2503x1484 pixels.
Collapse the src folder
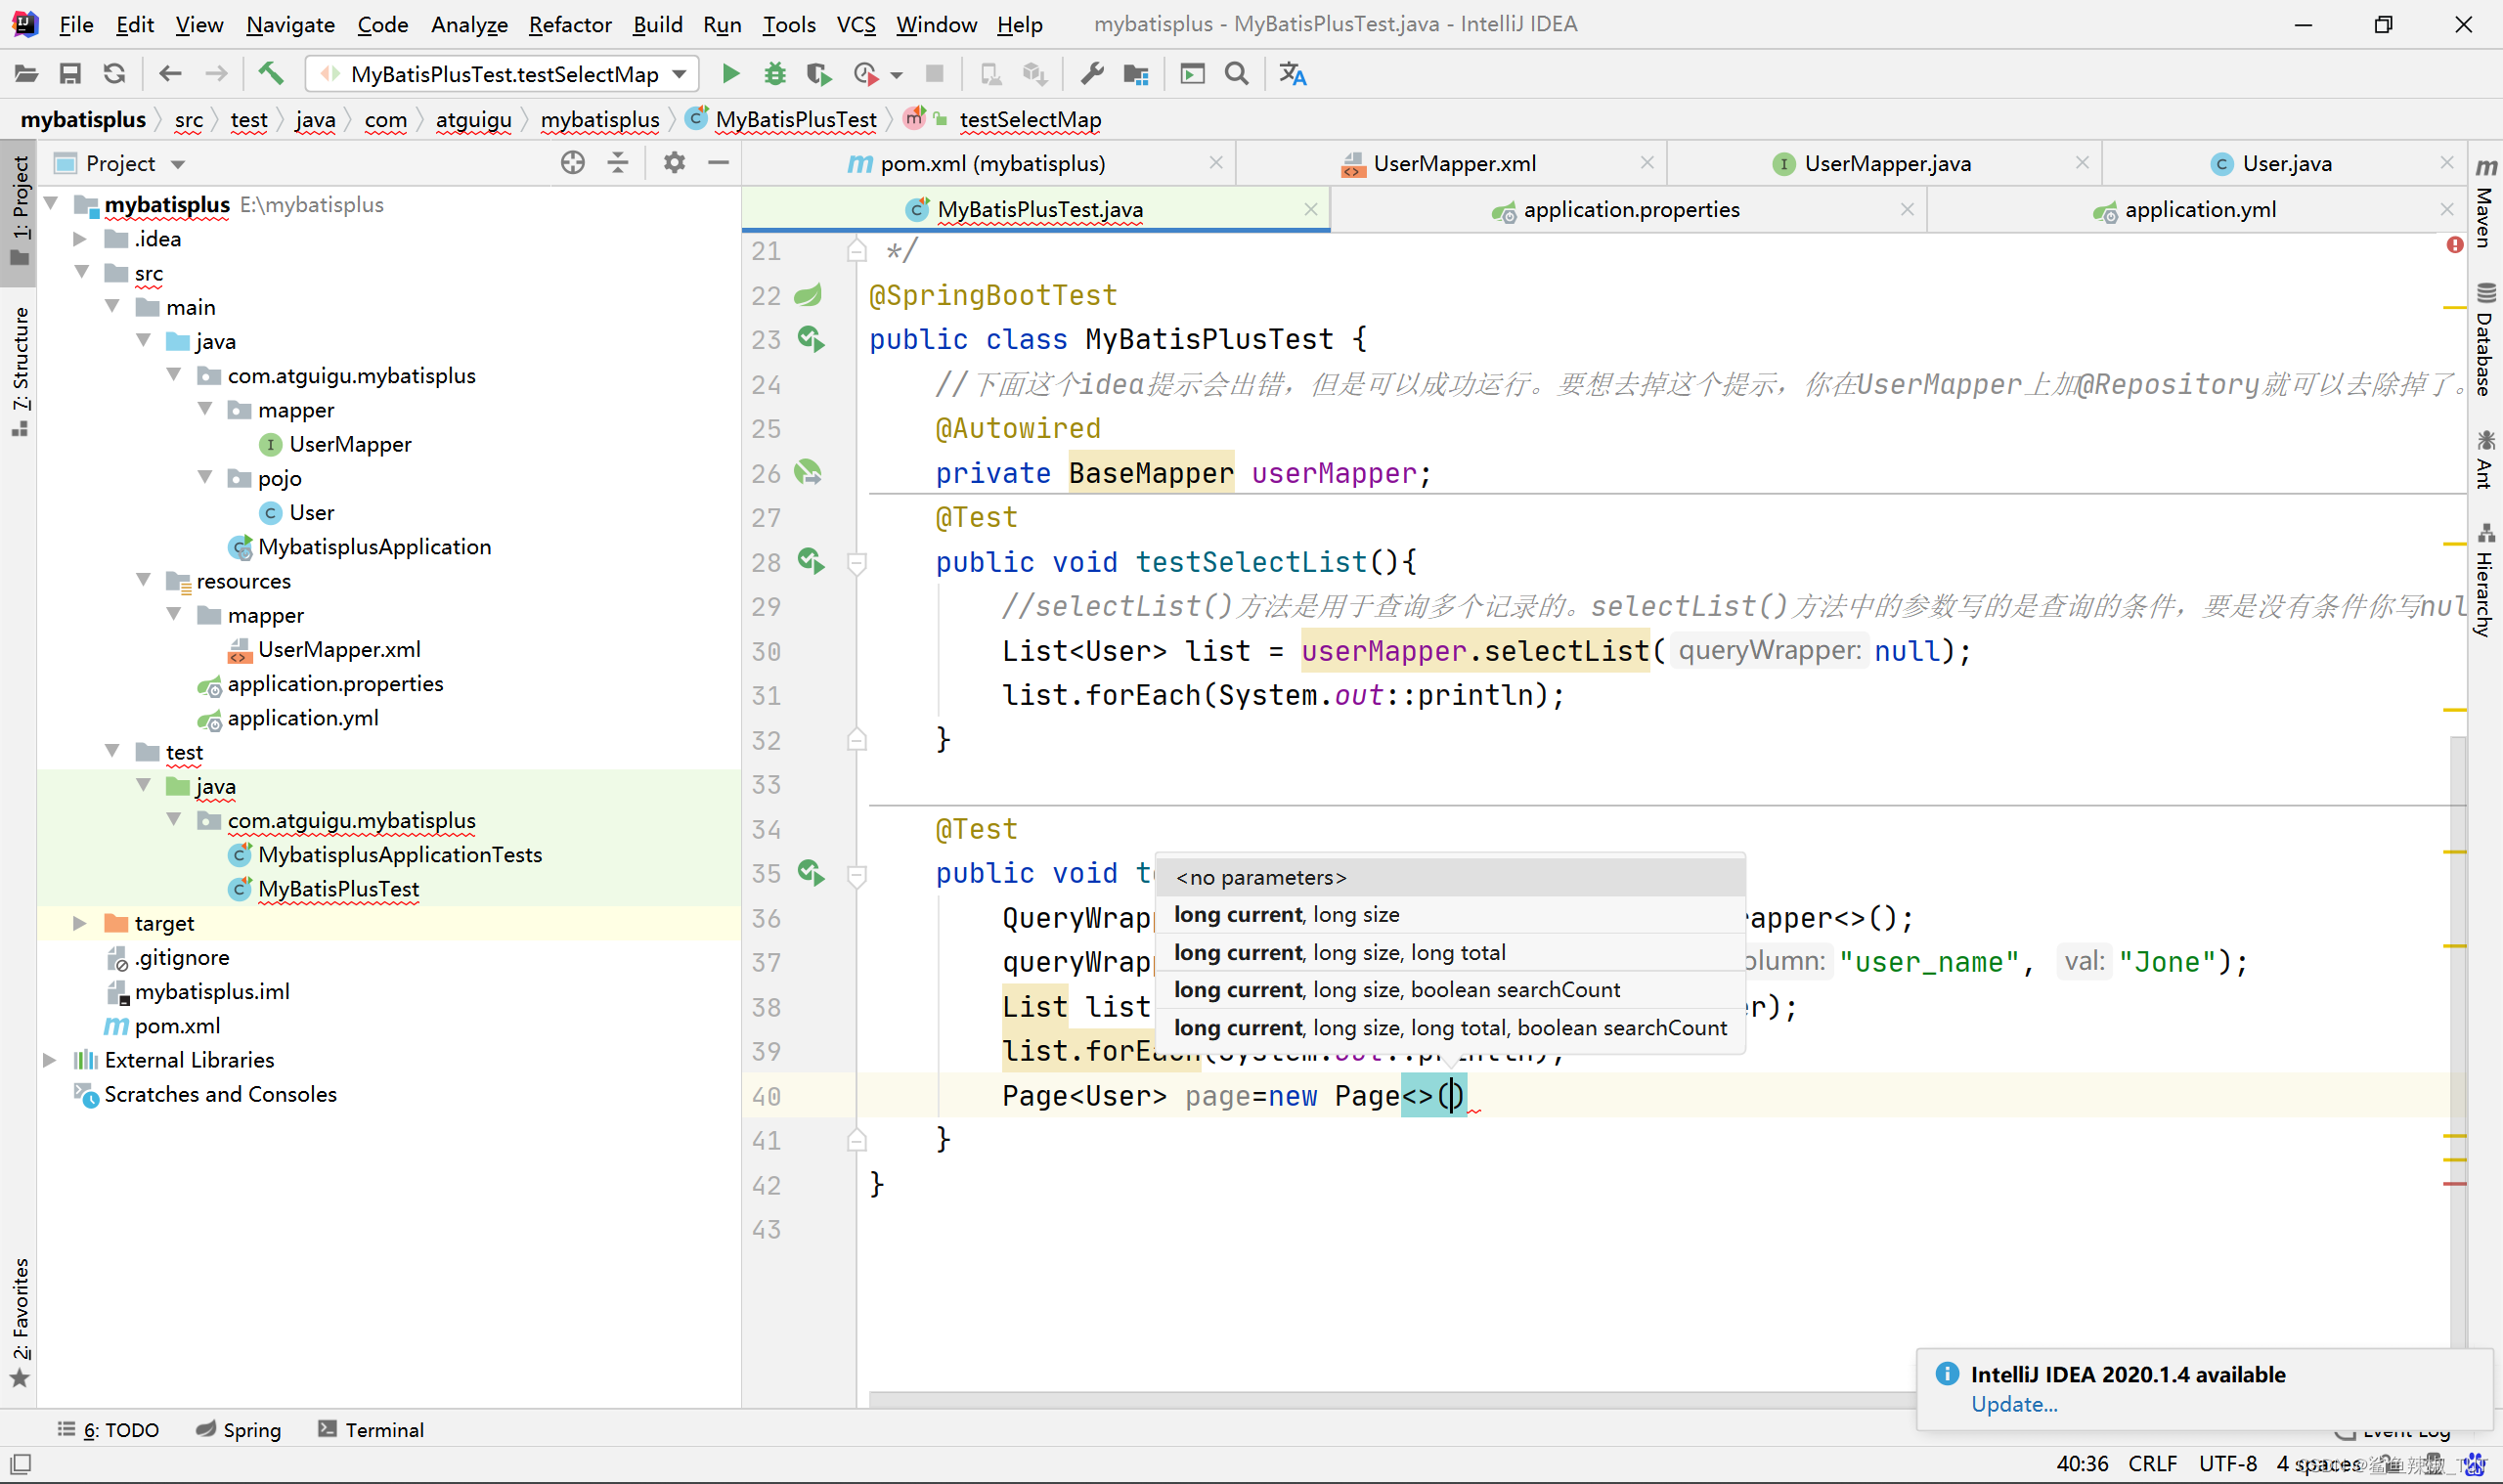82,273
